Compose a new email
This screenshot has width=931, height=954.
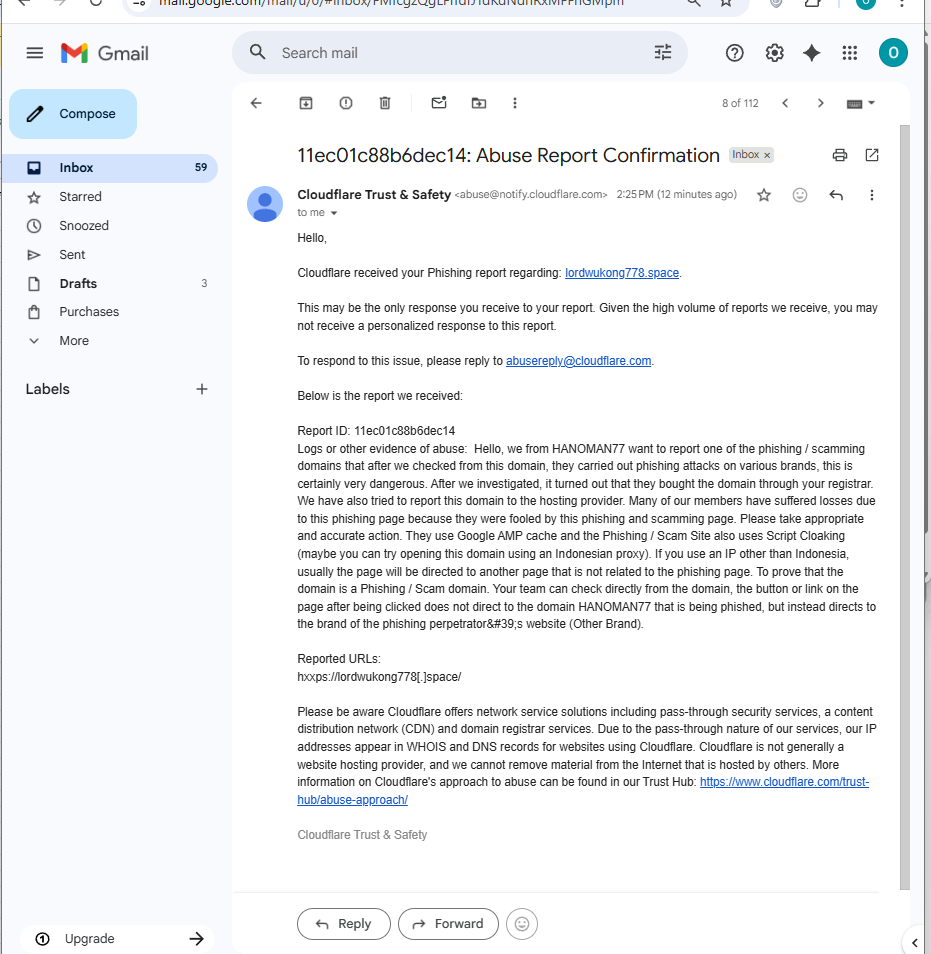73,114
